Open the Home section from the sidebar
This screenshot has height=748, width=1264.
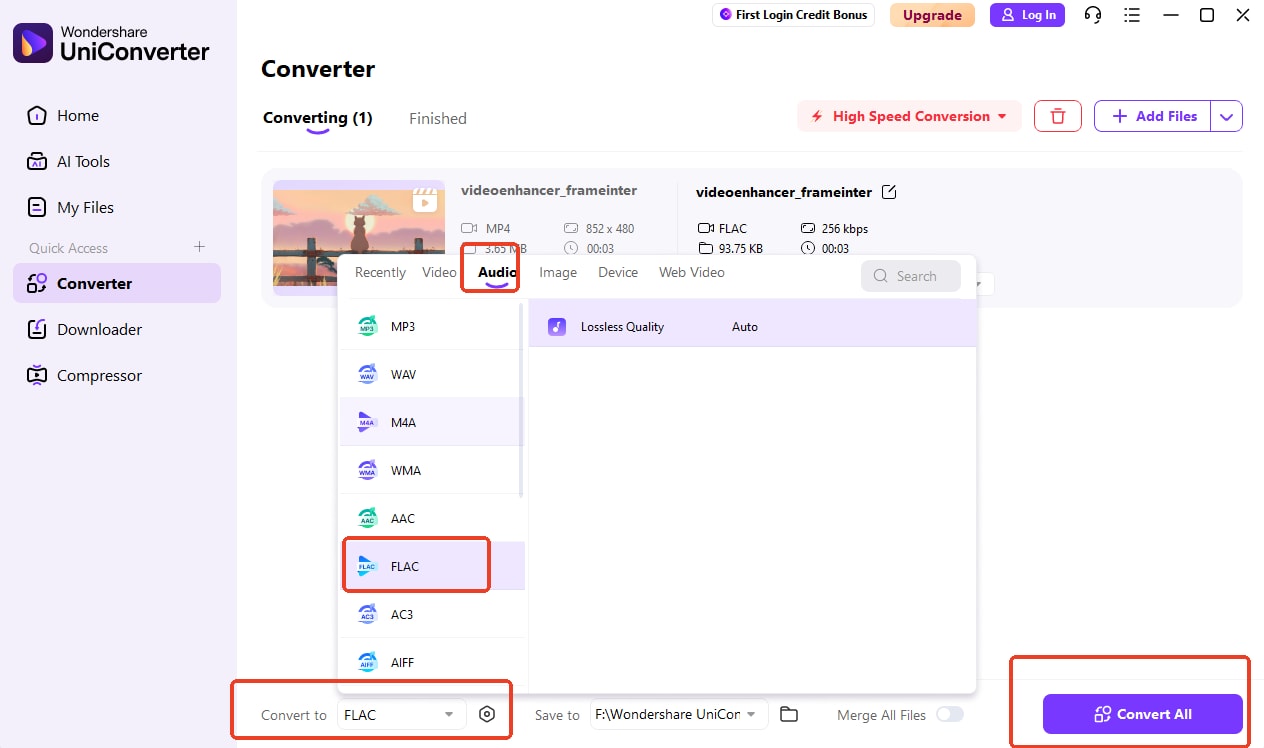click(79, 115)
